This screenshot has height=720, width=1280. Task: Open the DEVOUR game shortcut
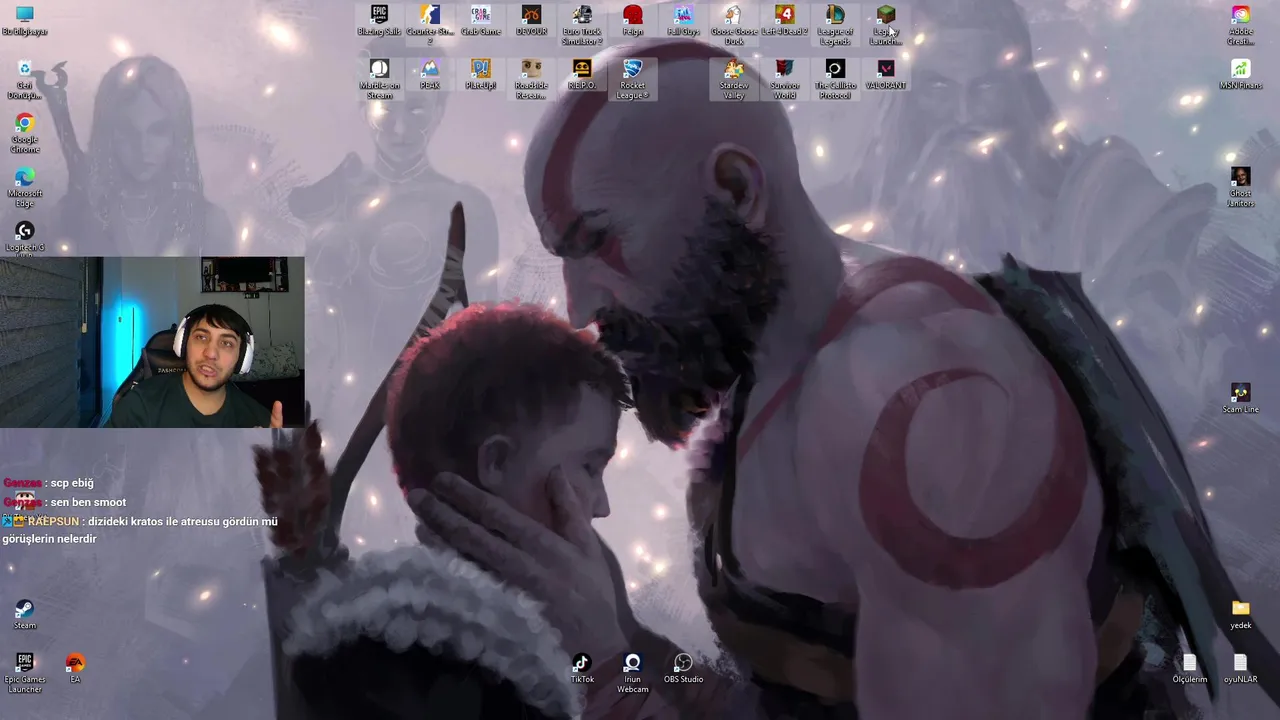[x=531, y=21]
